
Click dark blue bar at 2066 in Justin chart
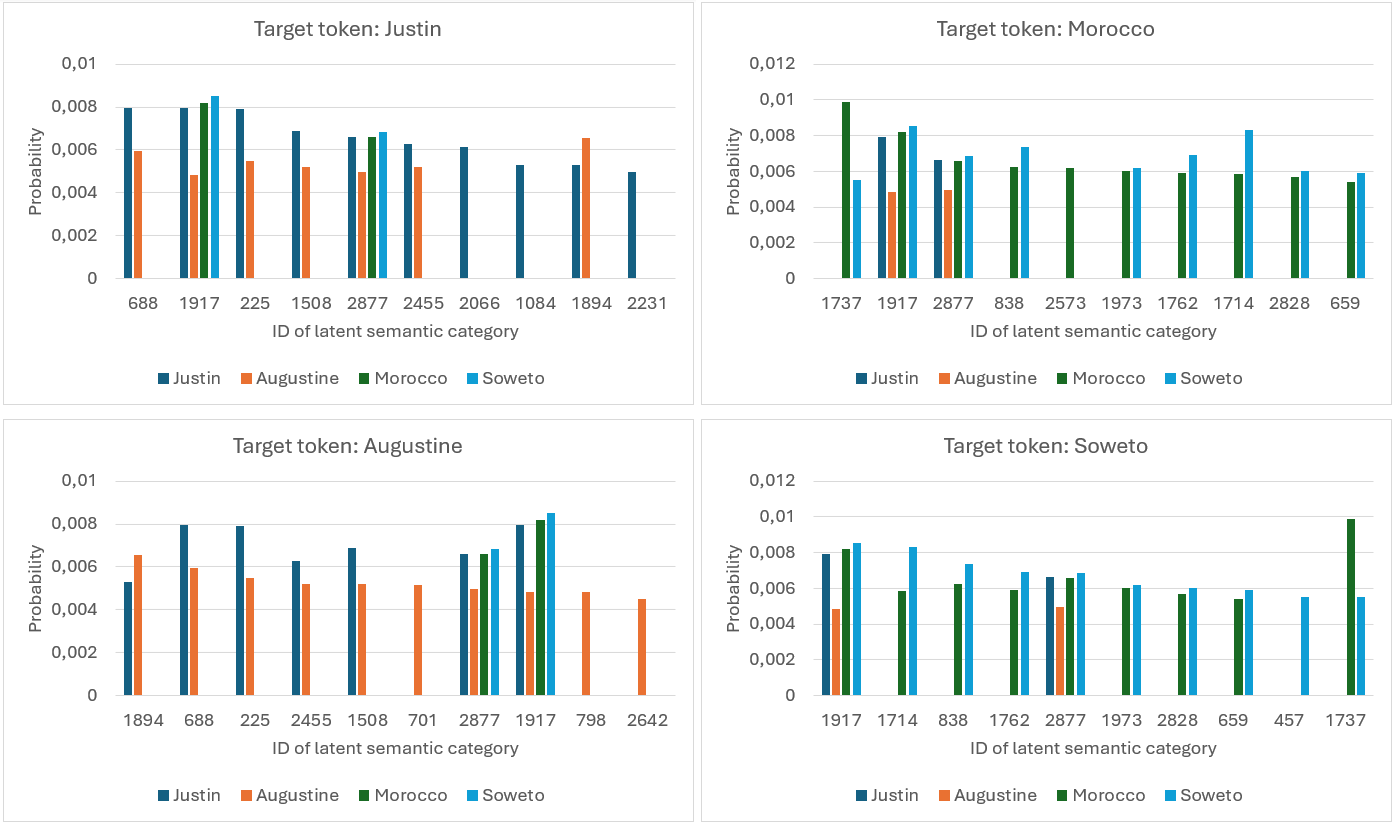(464, 213)
